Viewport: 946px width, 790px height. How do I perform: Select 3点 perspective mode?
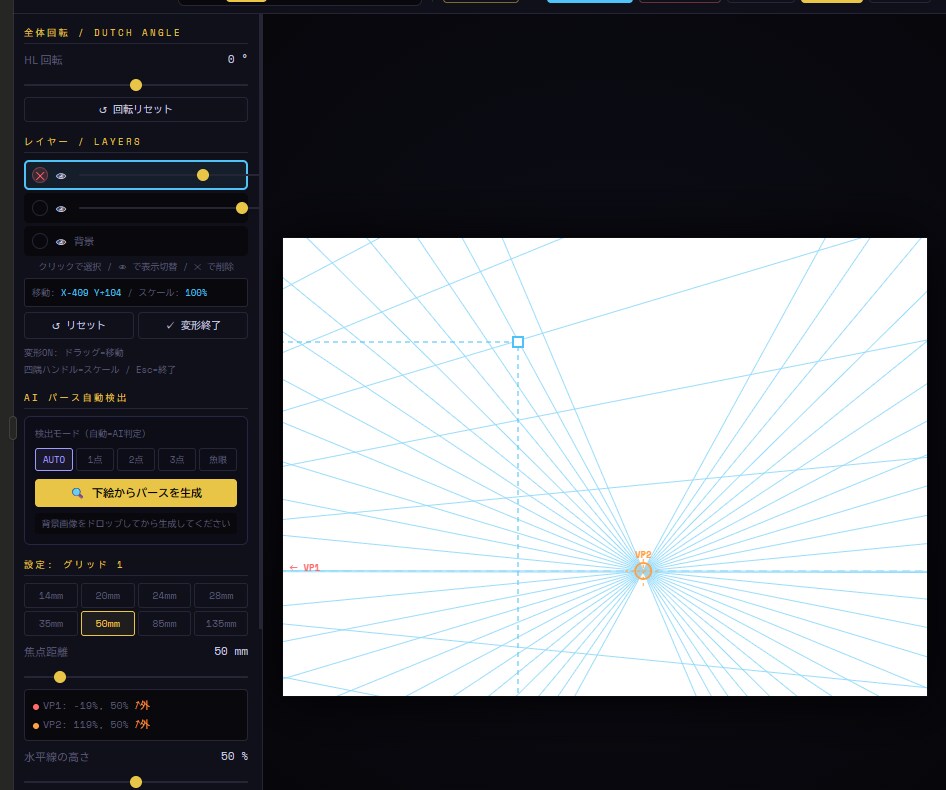click(177, 459)
